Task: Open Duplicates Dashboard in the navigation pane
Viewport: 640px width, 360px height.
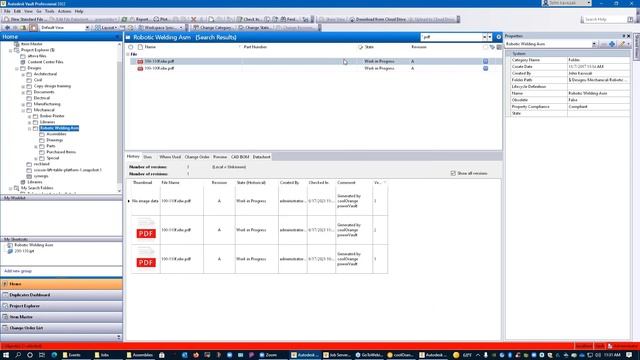Action: pyautogui.click(x=61, y=295)
